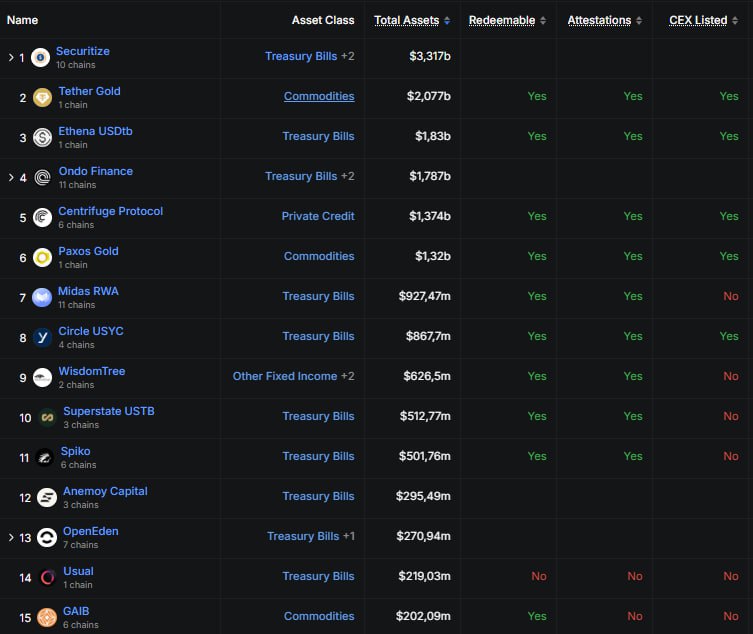The image size is (753, 634).
Task: Click WisdomTree's Other Fixed Income link
Action: [285, 376]
